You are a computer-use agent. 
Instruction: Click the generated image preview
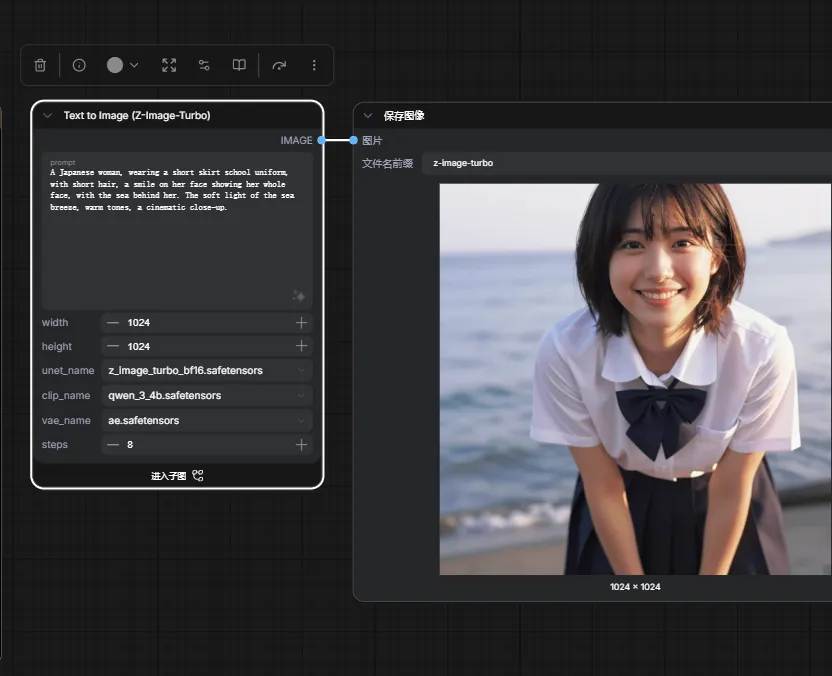point(635,379)
